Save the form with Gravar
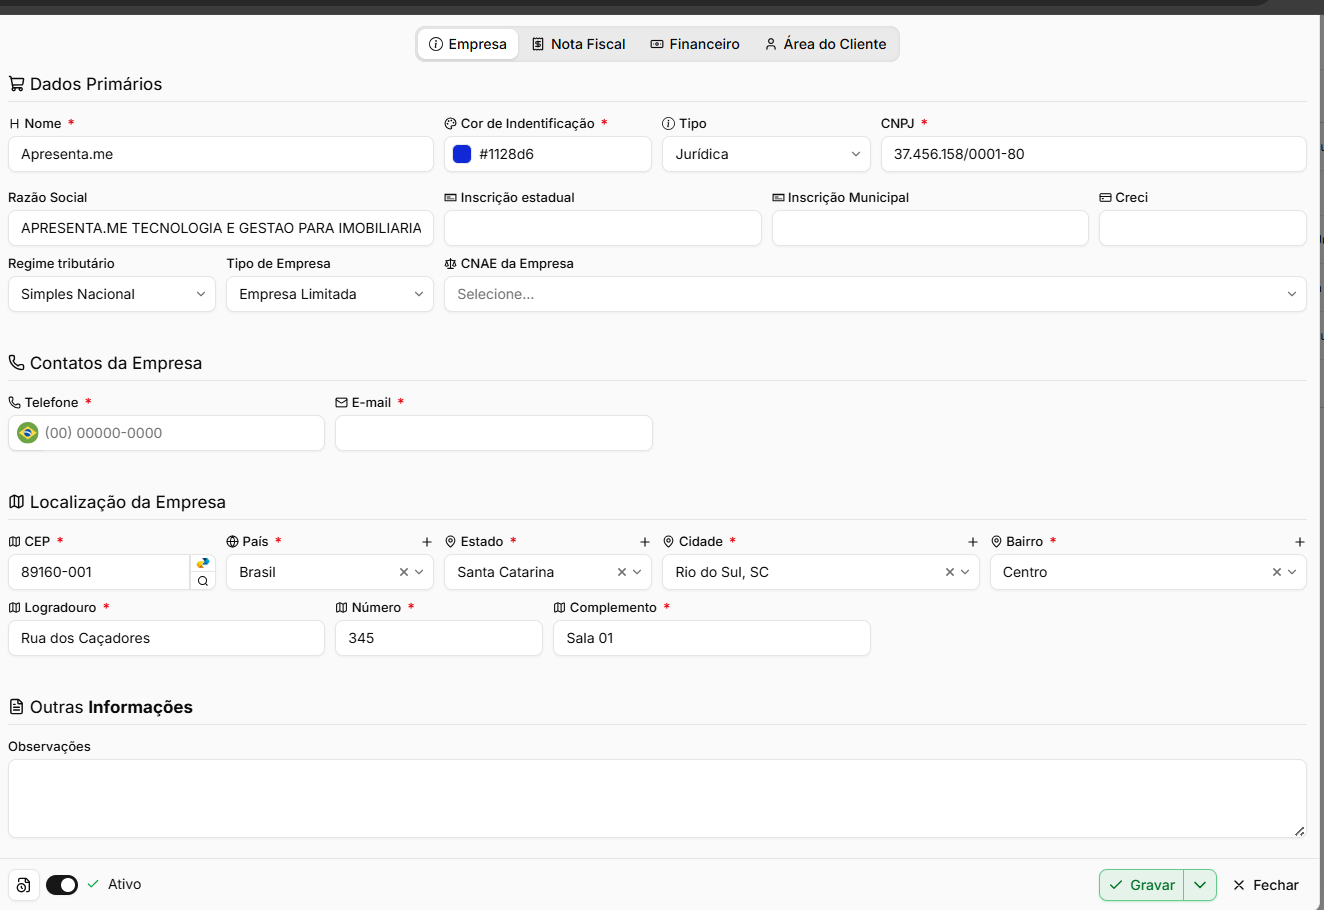 click(x=1142, y=885)
